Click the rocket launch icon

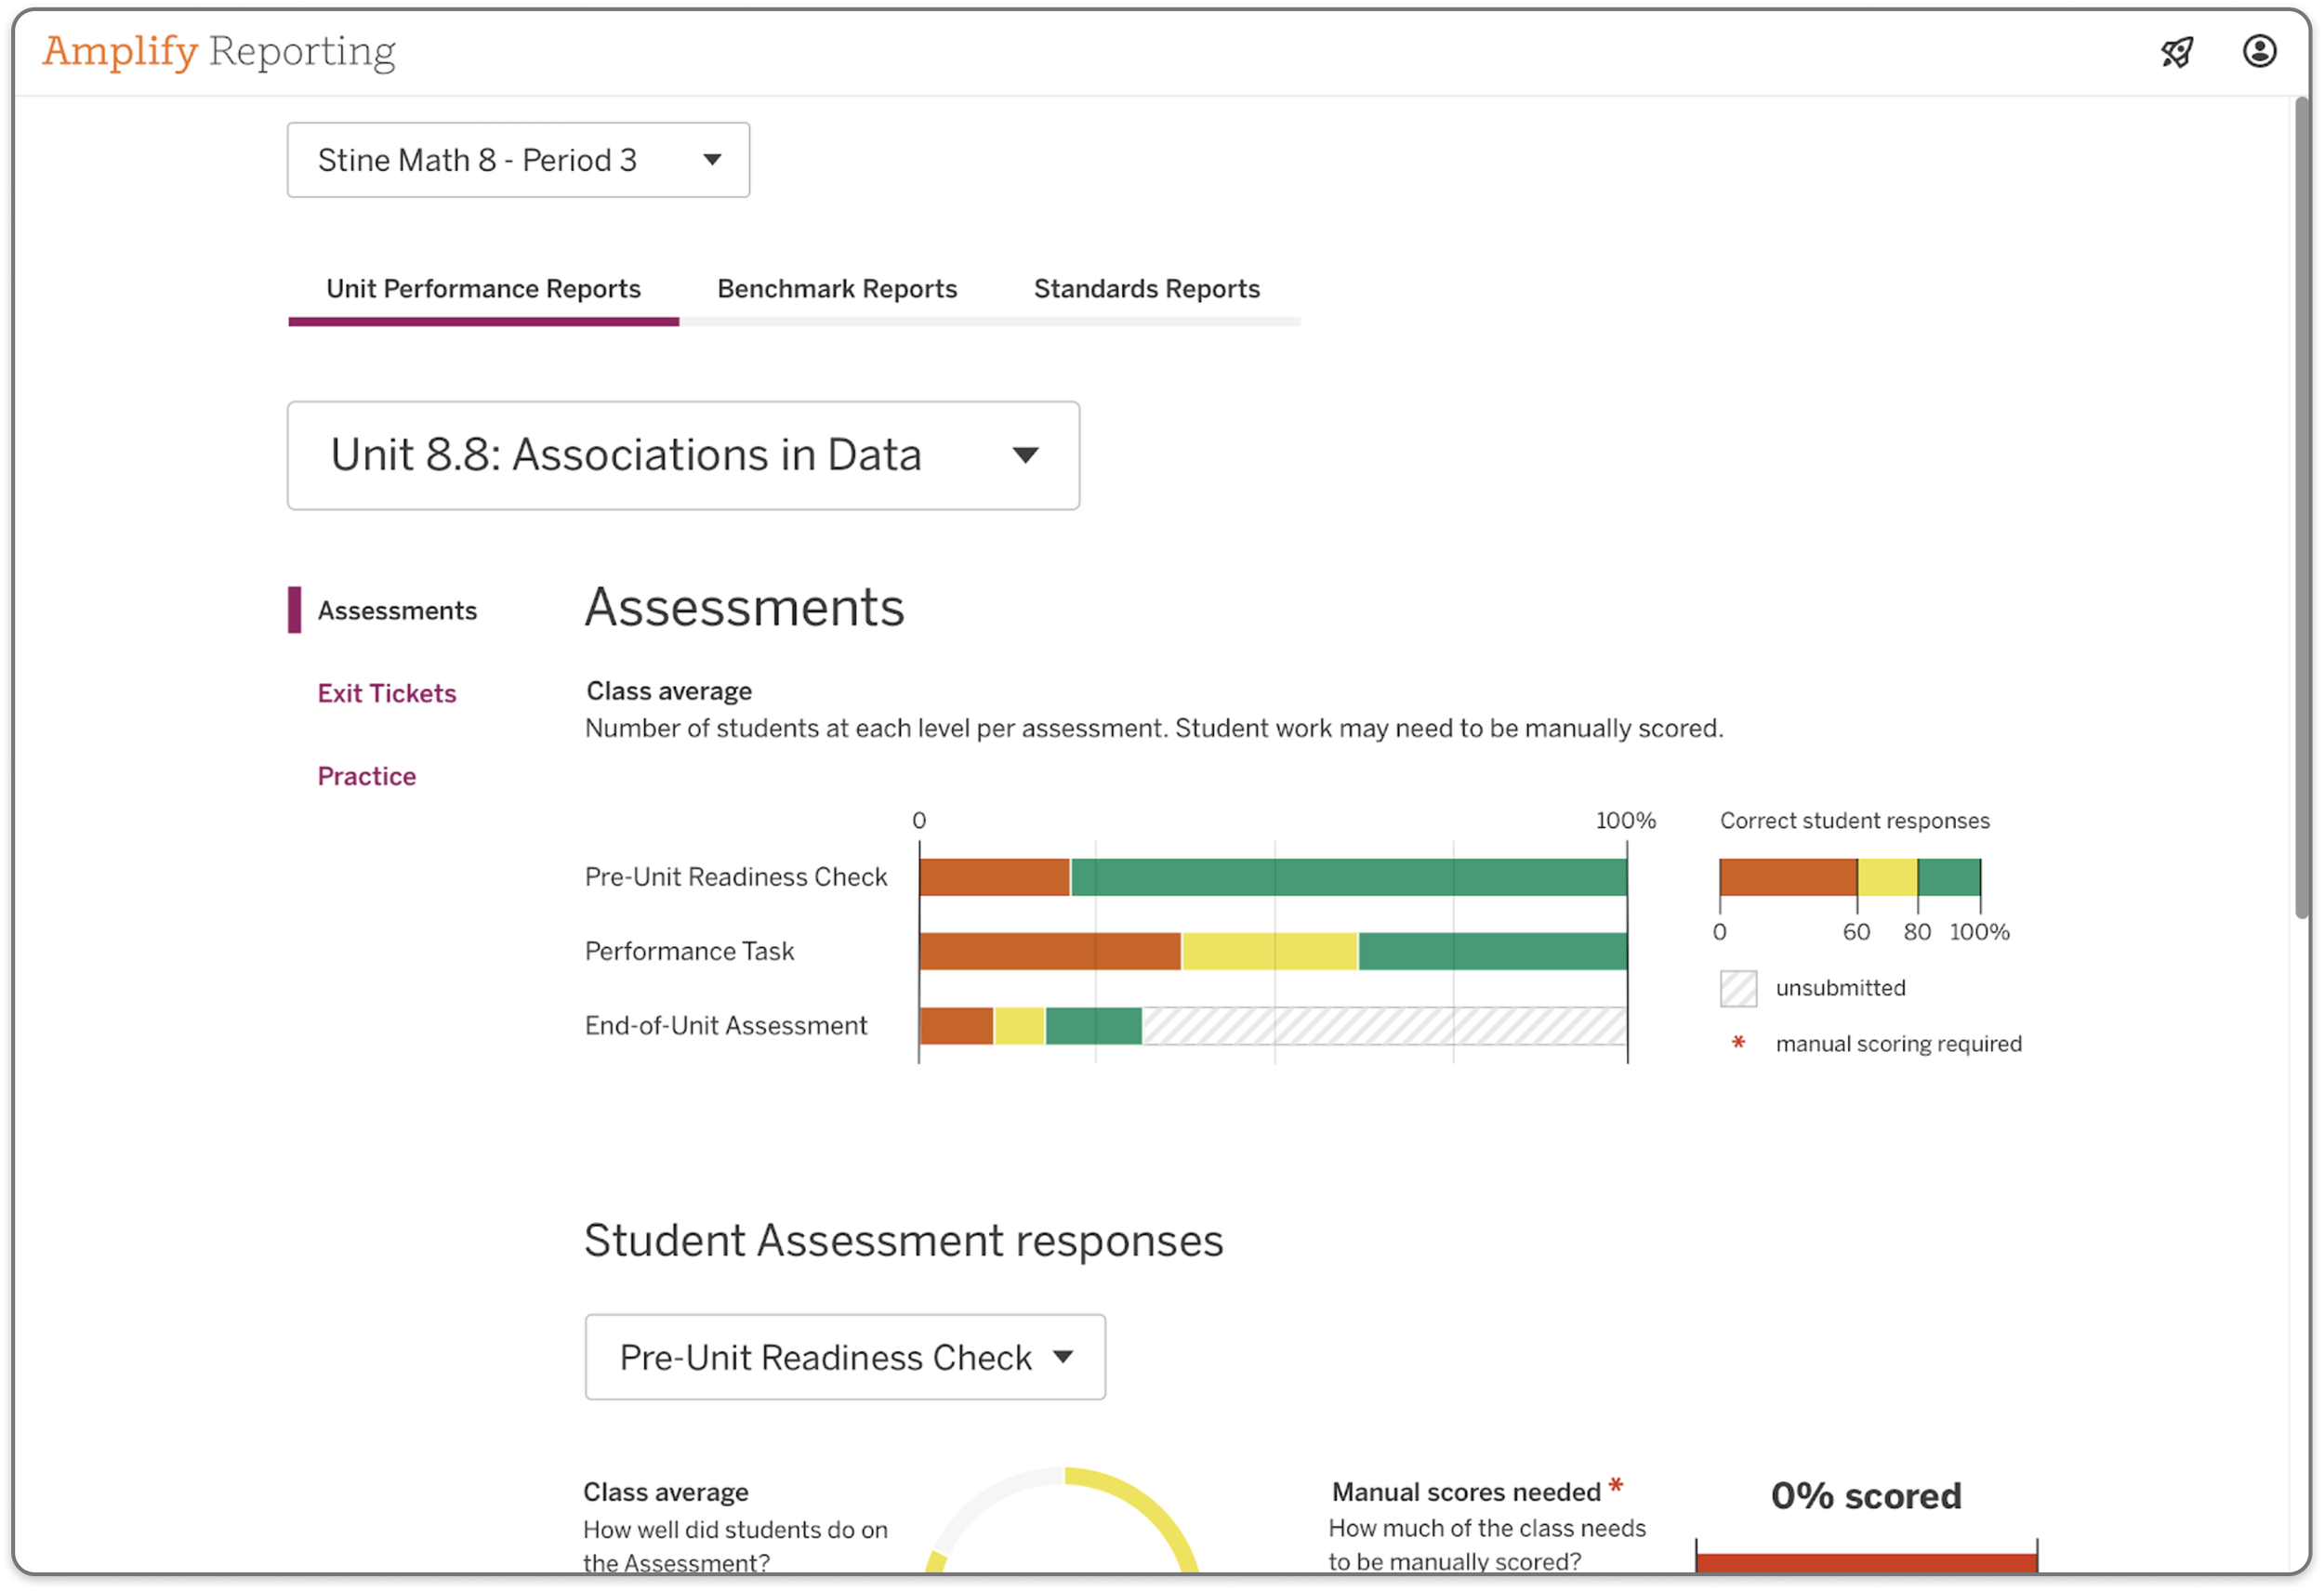(x=2177, y=52)
